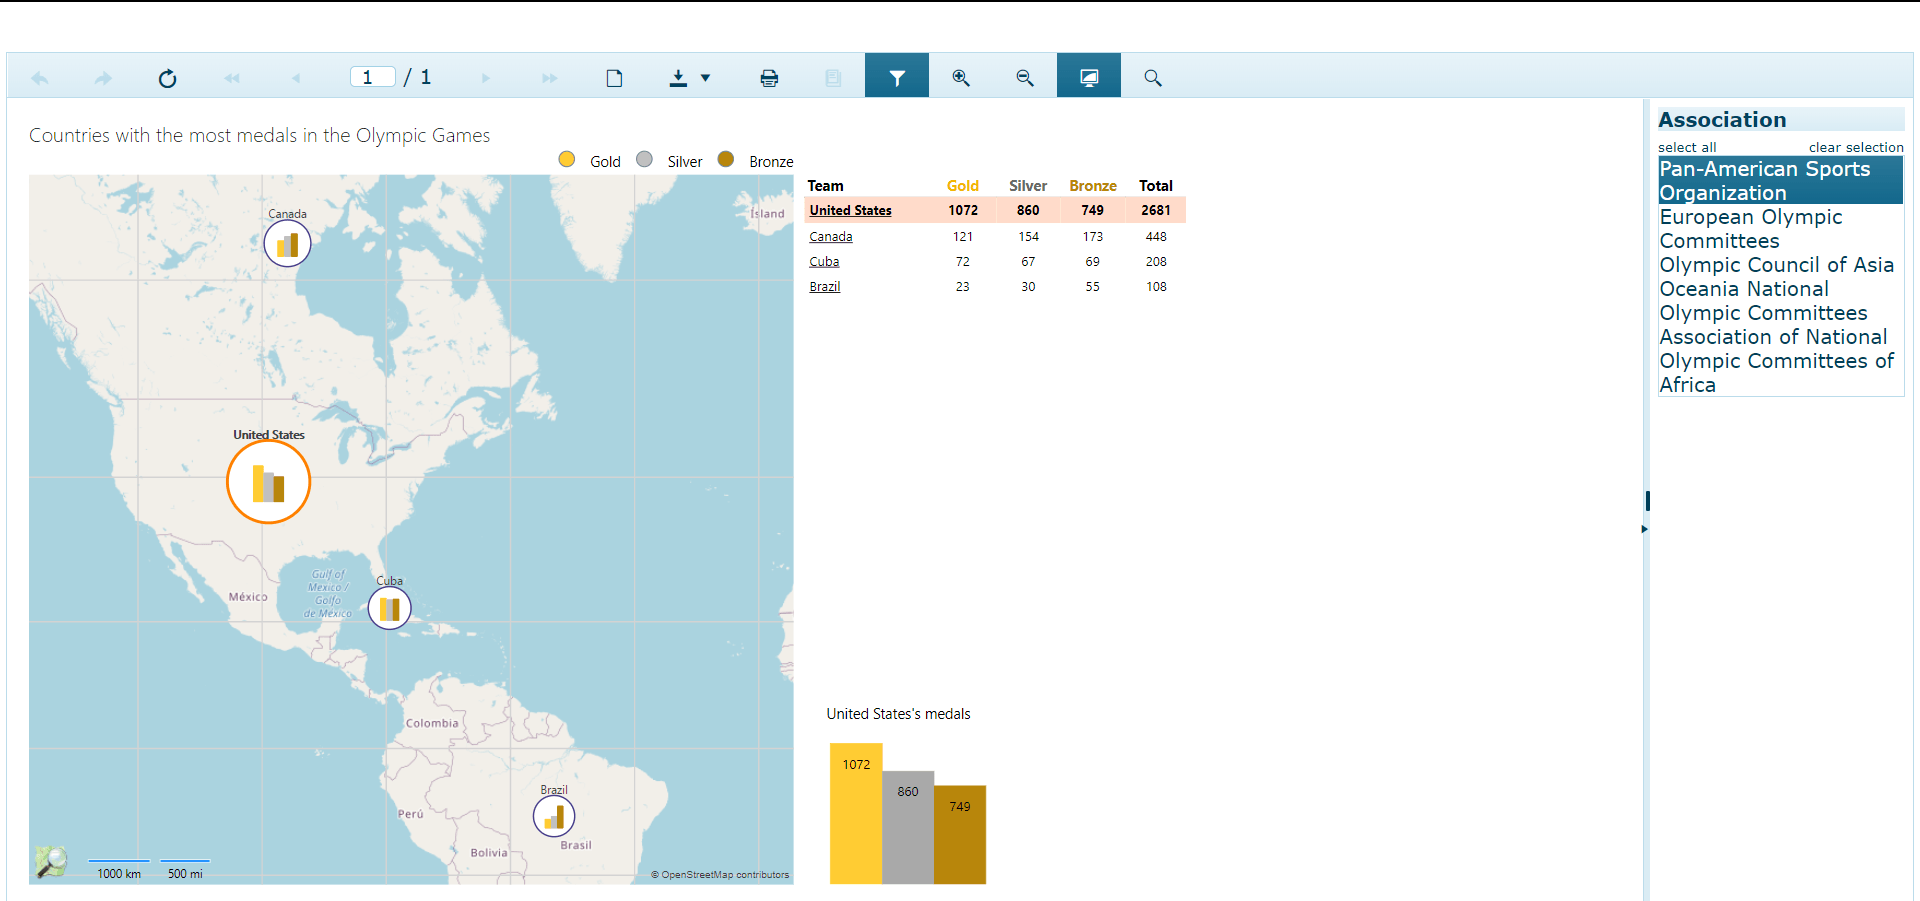Go to previous report page
Image resolution: width=1920 pixels, height=901 pixels.
point(296,78)
